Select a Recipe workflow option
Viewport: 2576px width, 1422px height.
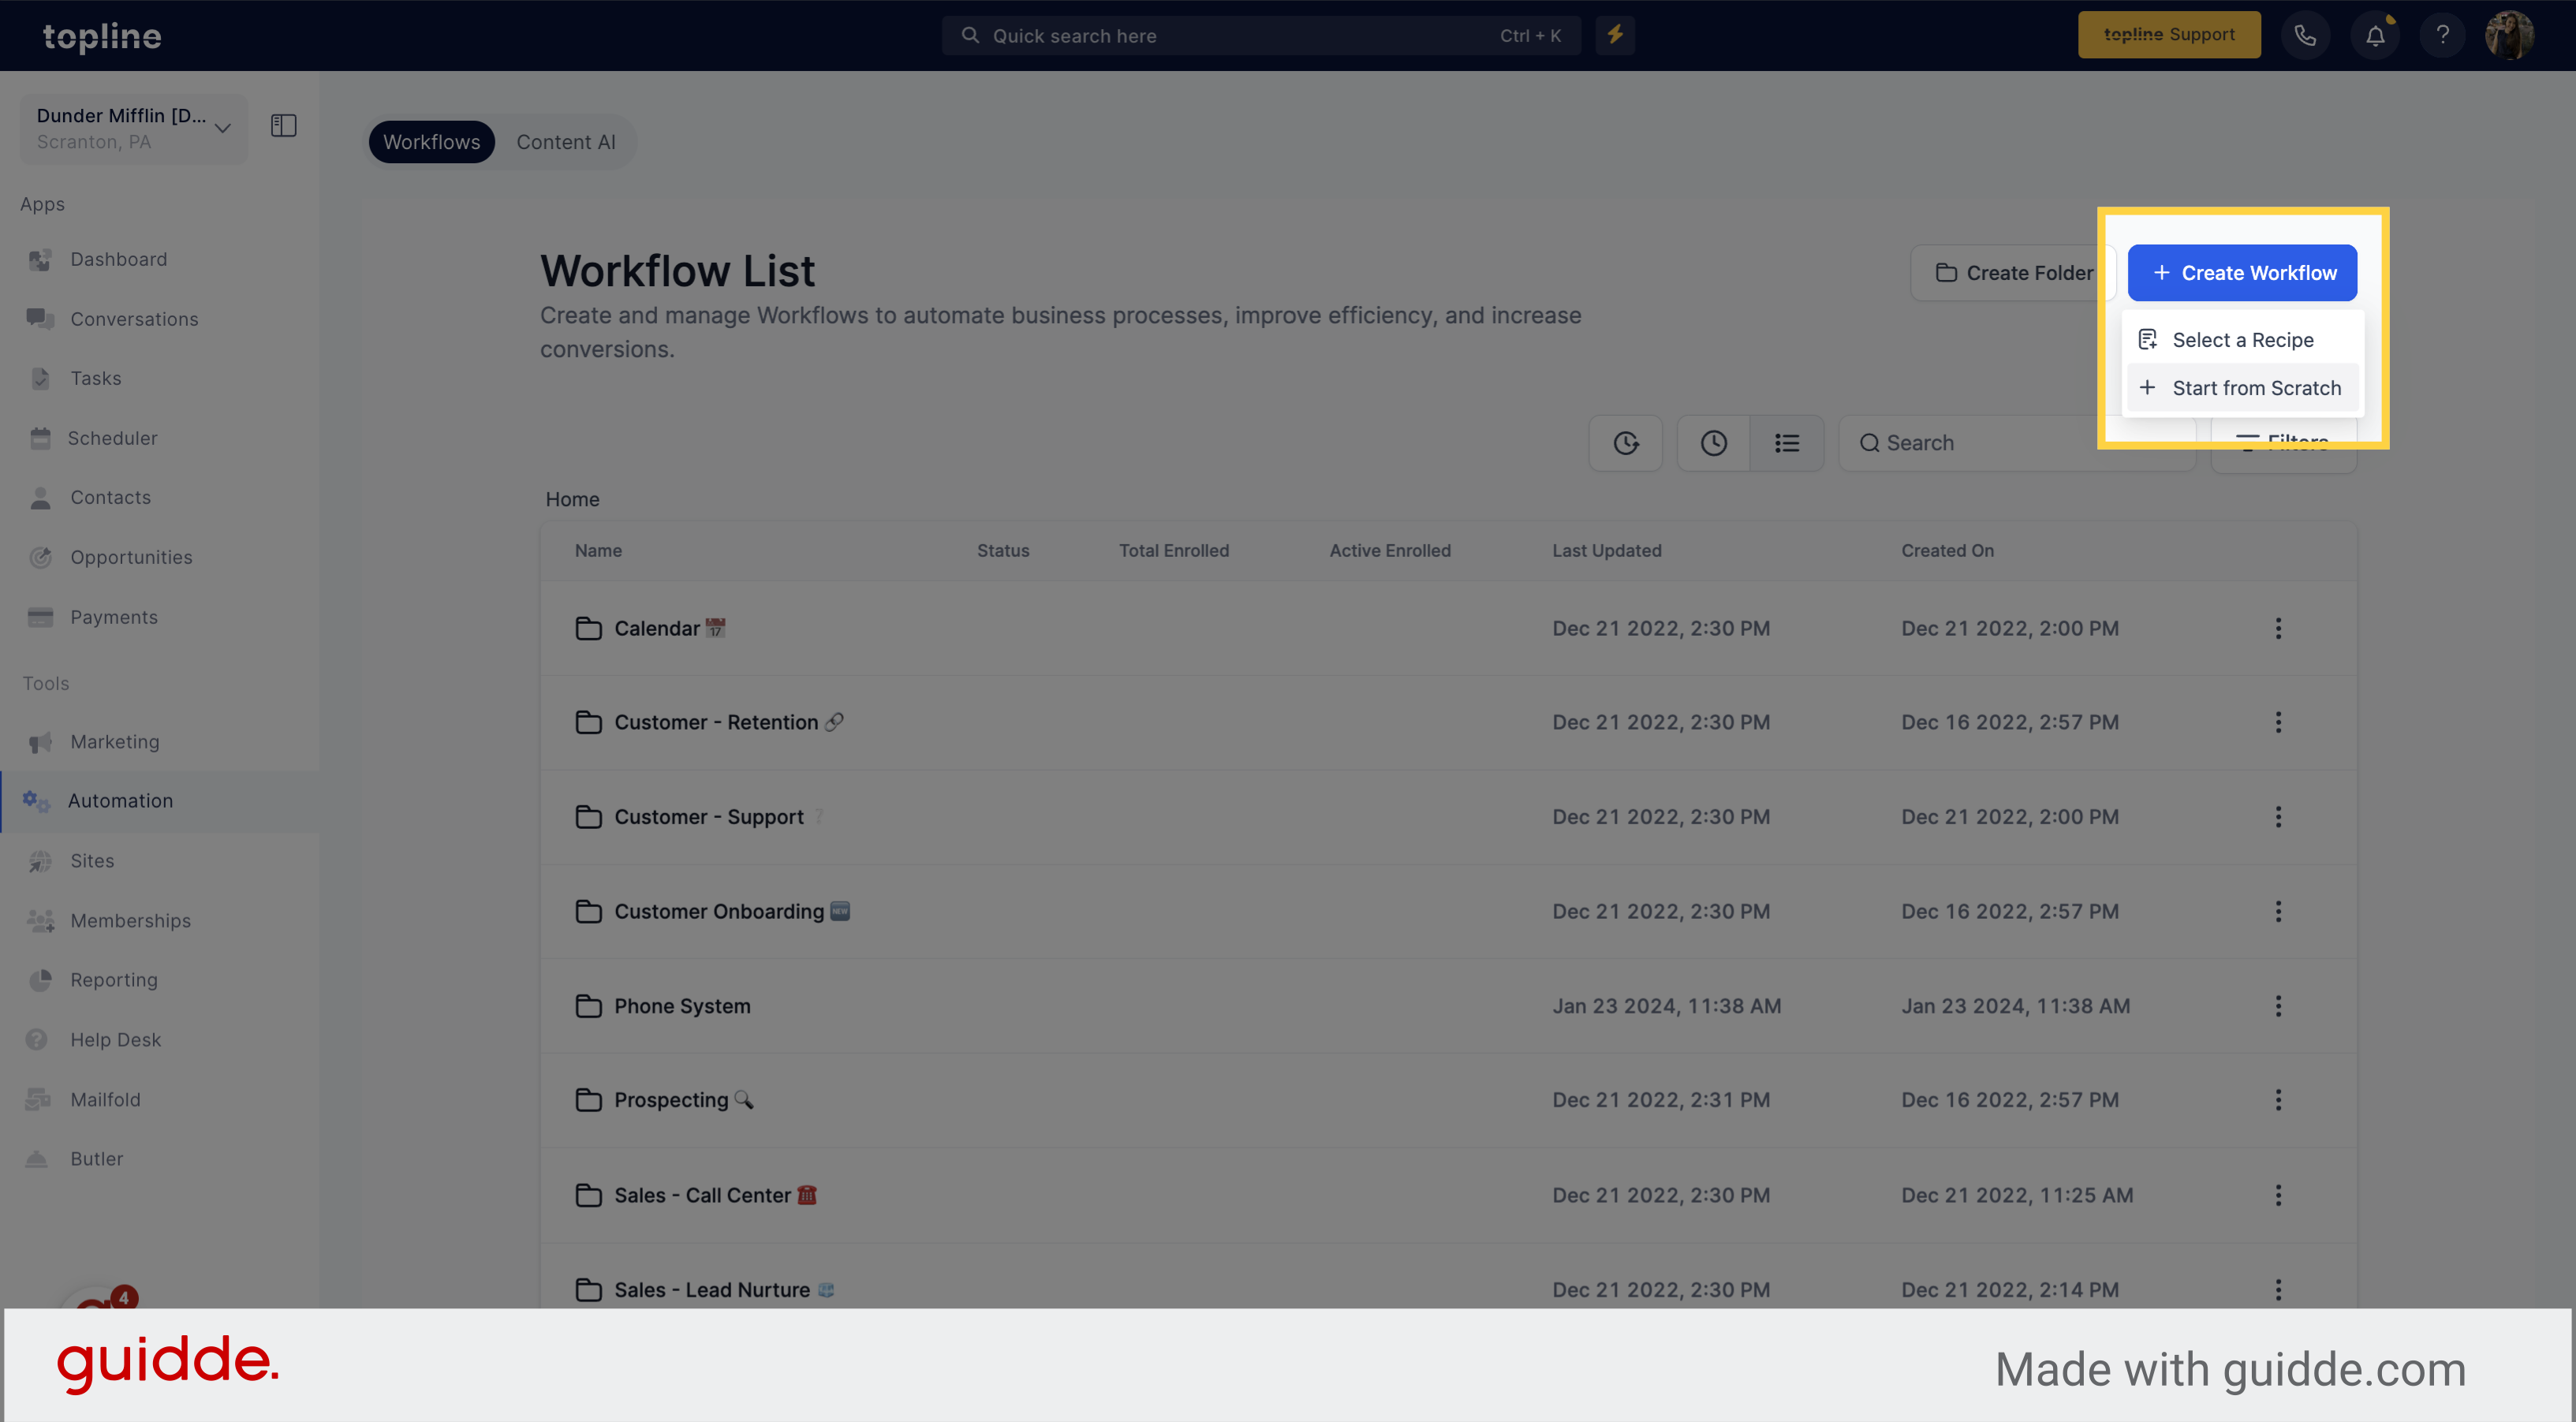(x=2243, y=340)
